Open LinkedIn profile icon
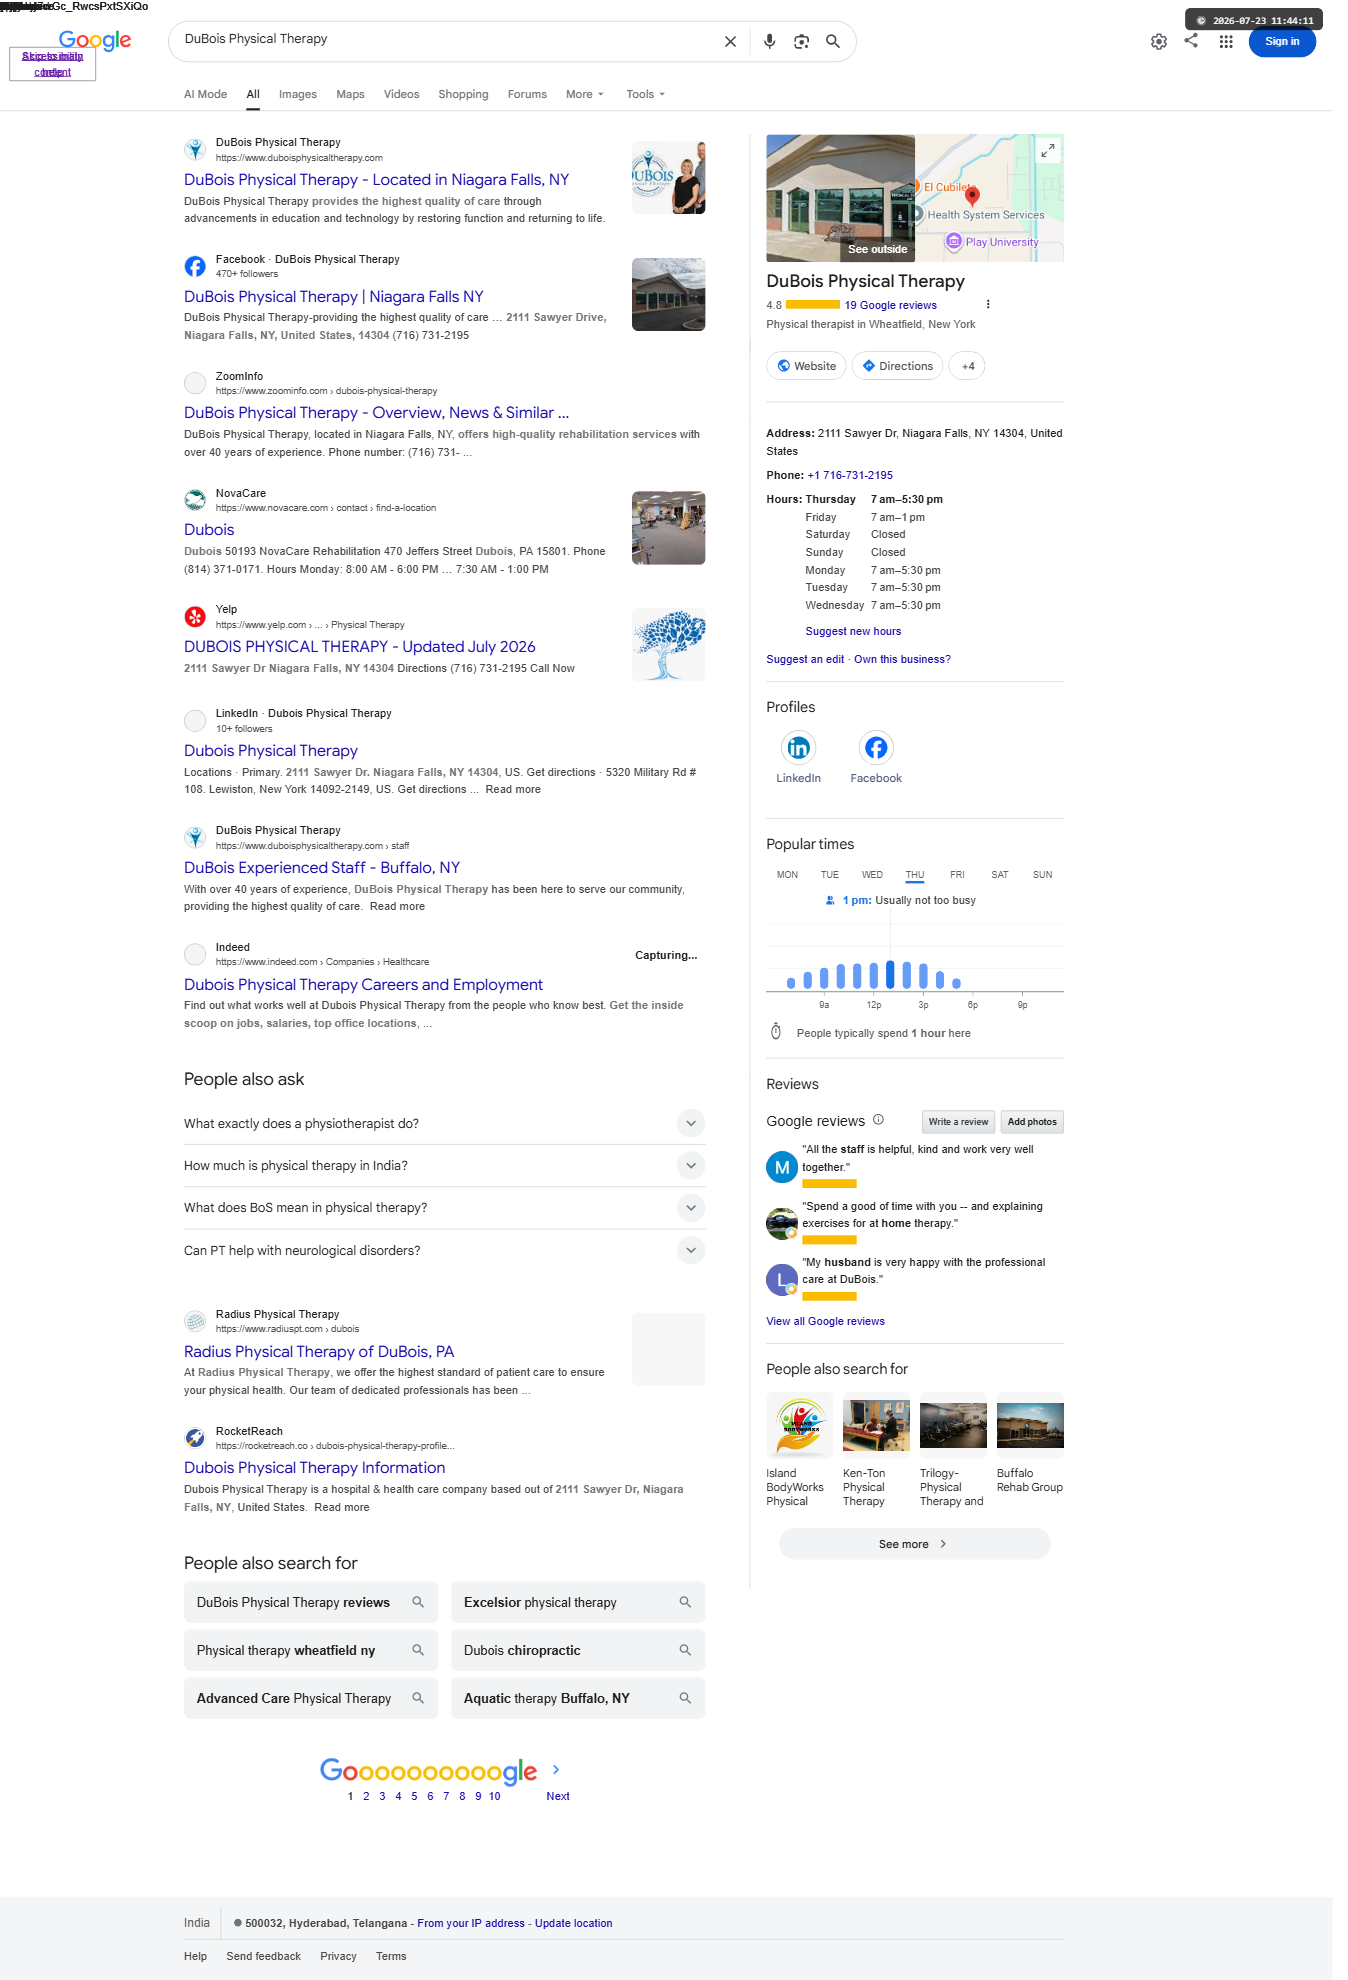Screen dimensions: 1348x1980 pyautogui.click(x=798, y=748)
